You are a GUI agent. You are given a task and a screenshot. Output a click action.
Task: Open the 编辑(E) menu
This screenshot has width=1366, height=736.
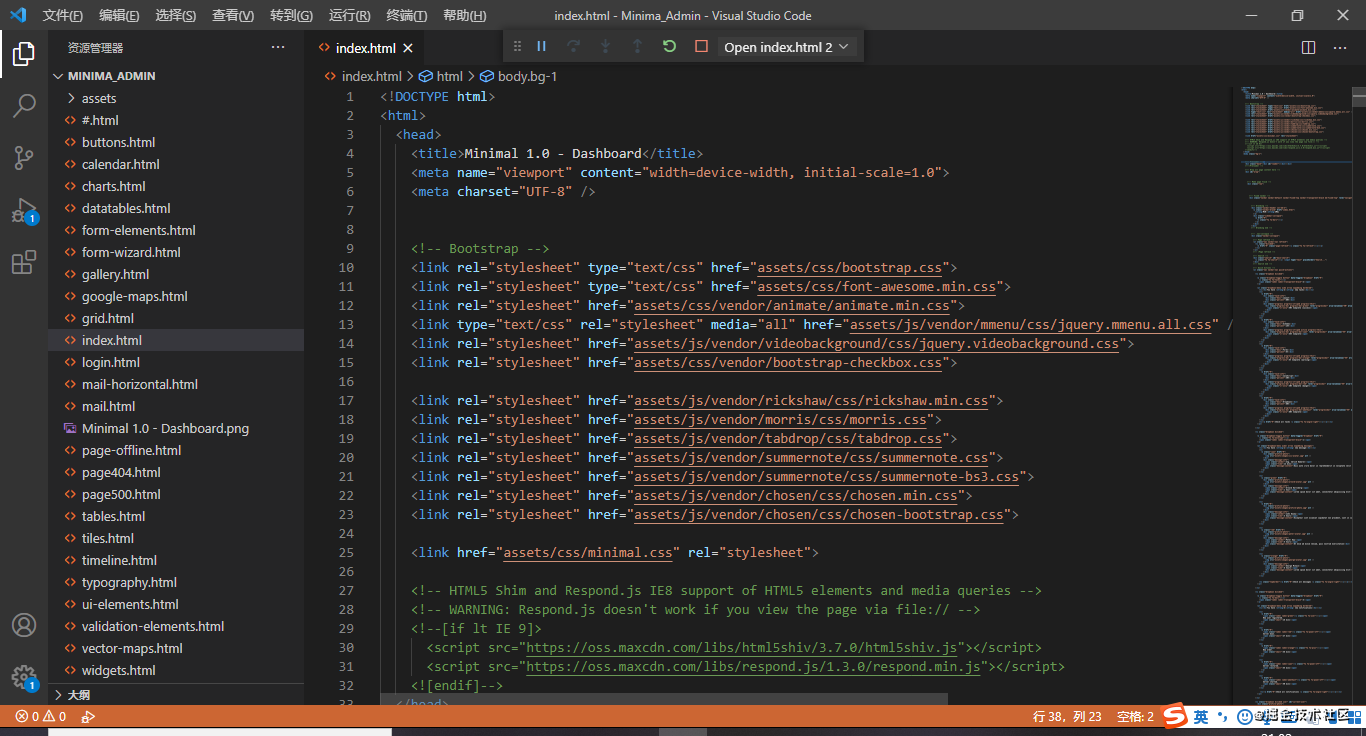[x=119, y=15]
